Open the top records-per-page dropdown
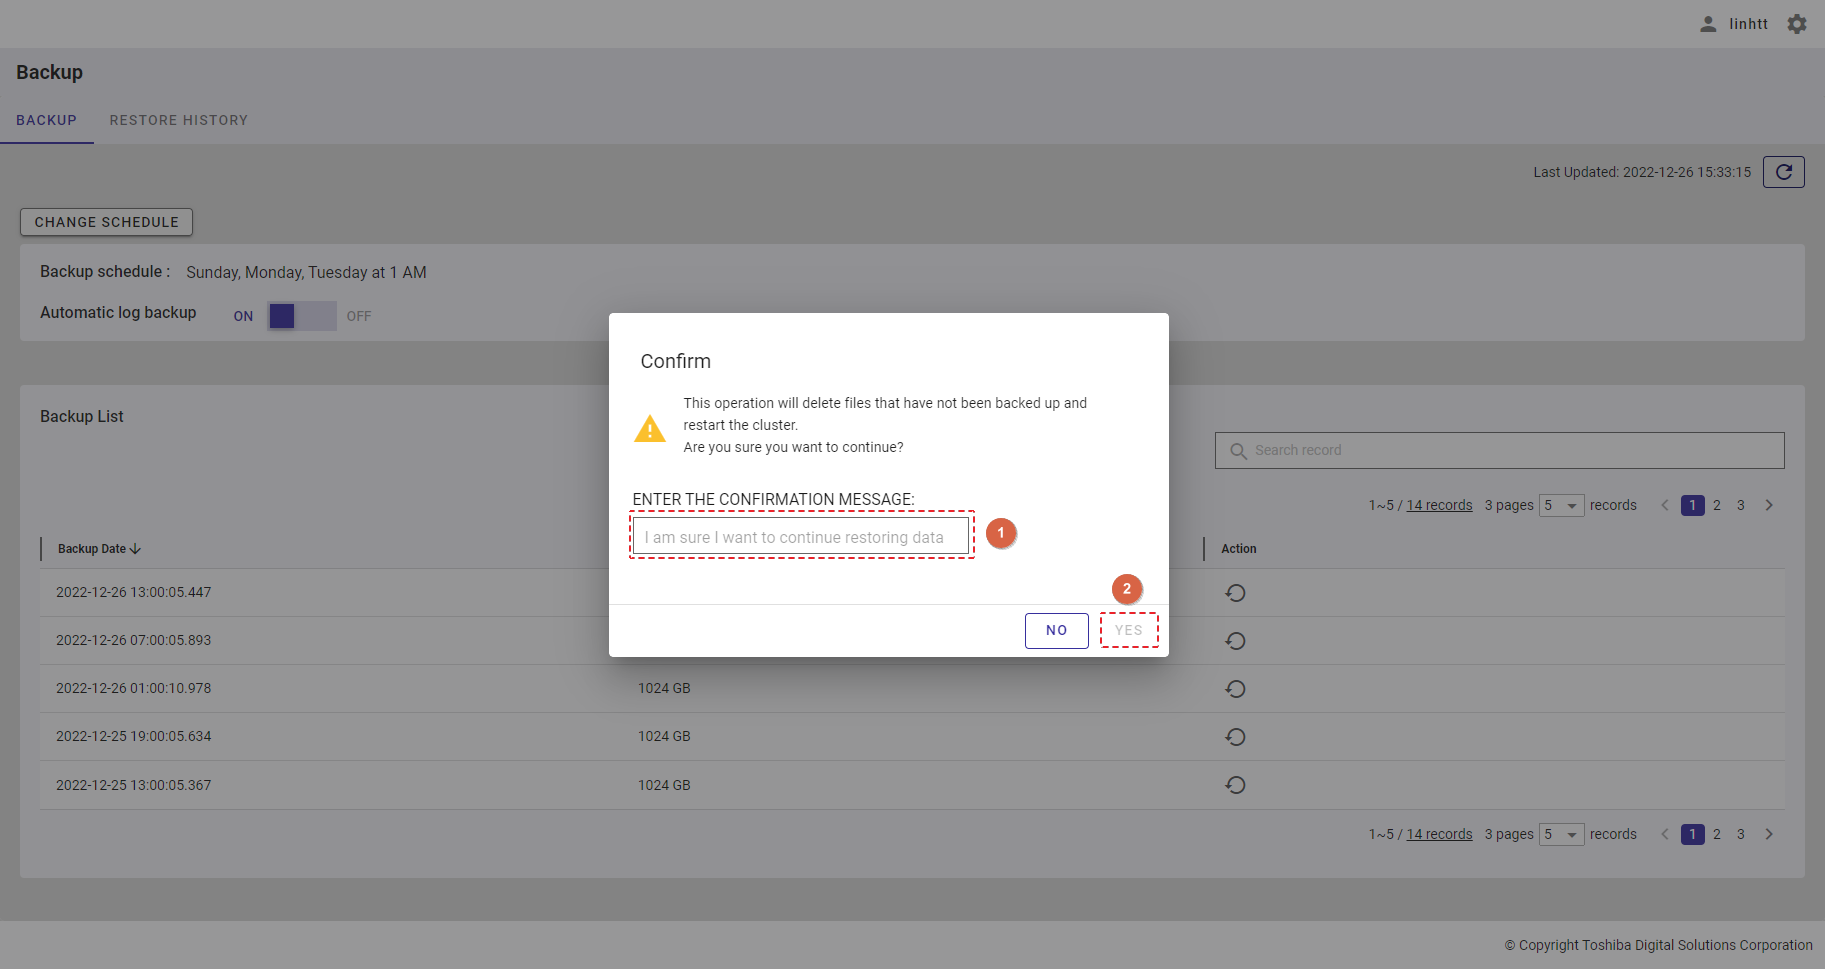1825x969 pixels. coord(1561,506)
